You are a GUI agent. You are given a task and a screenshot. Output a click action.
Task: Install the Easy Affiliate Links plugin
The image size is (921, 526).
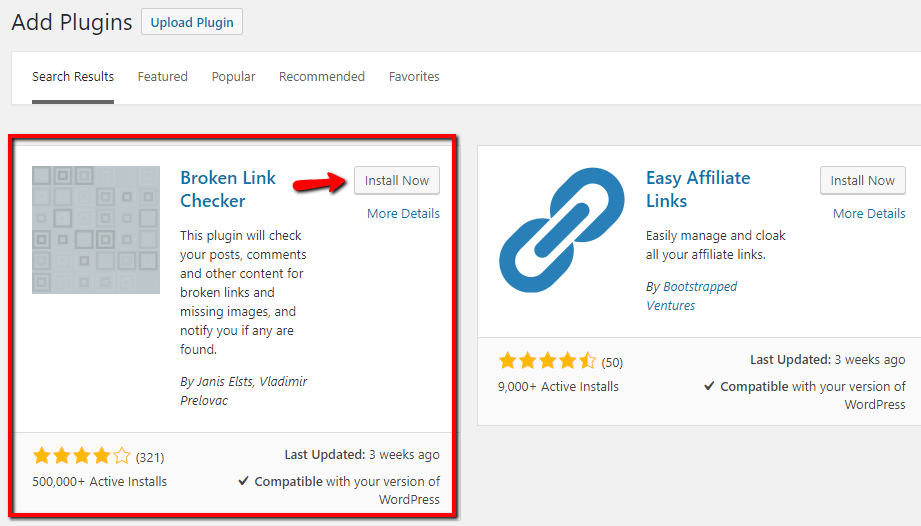pyautogui.click(x=862, y=180)
